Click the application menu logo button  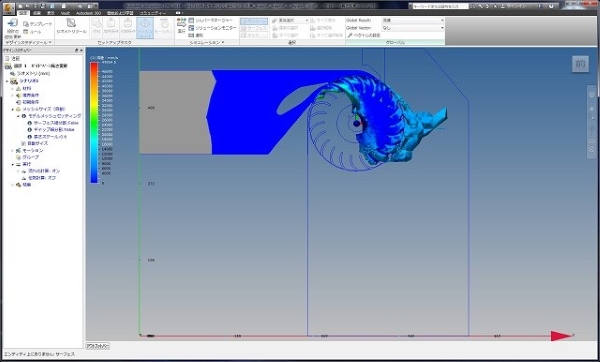pyautogui.click(x=9, y=8)
